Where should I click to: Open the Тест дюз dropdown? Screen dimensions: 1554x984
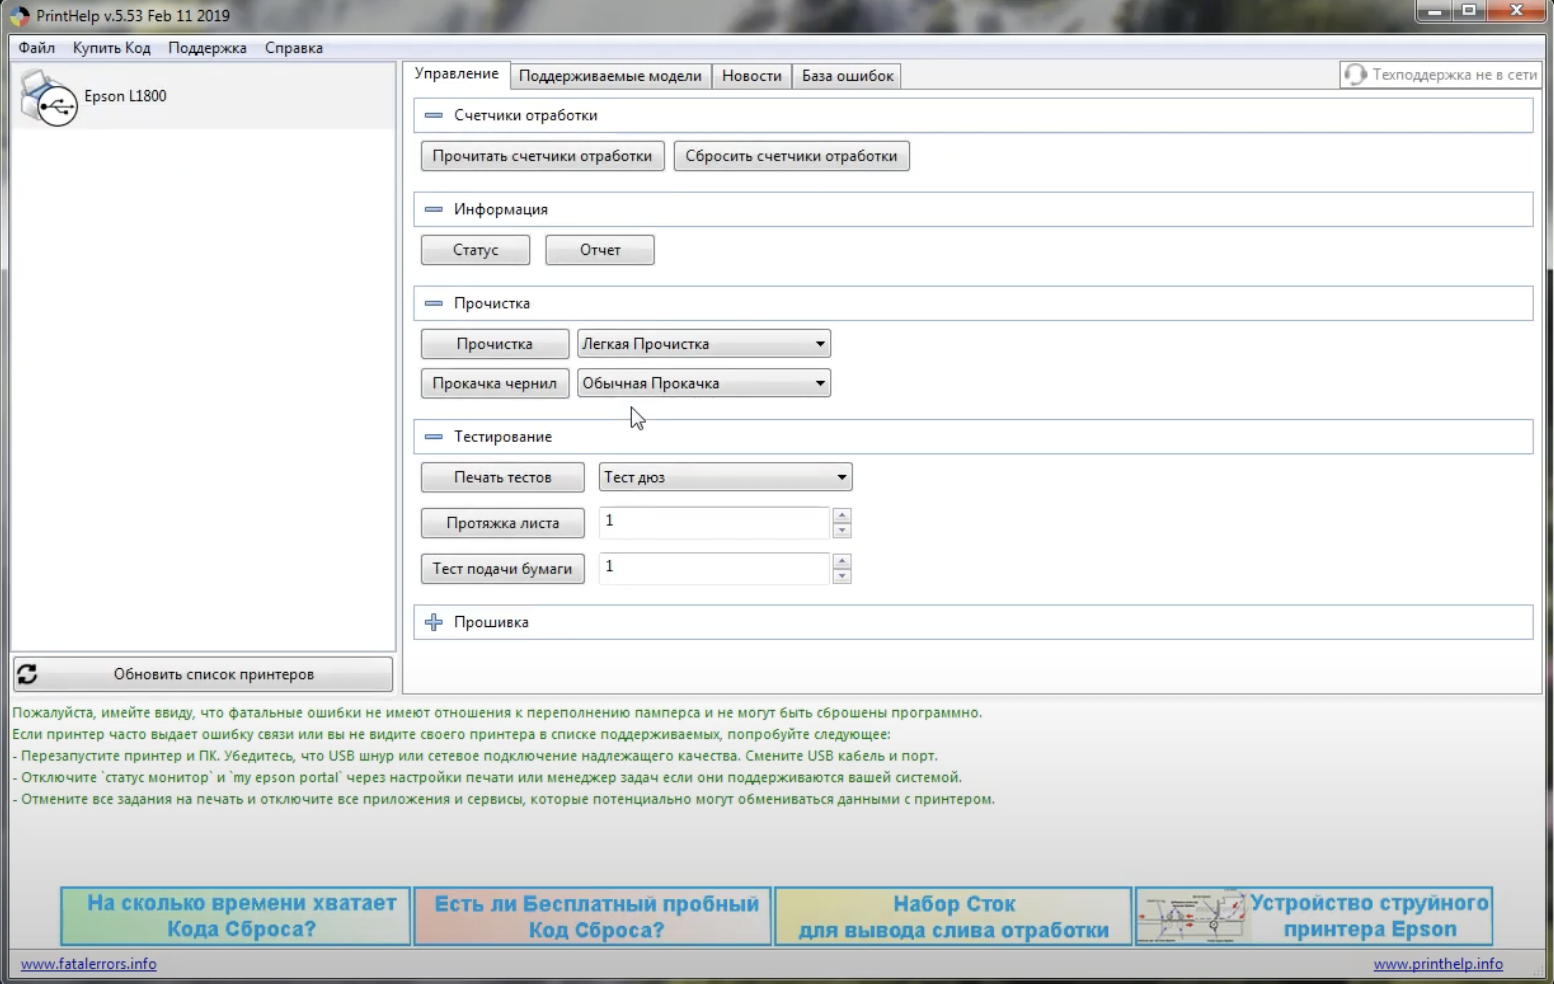[x=841, y=477]
